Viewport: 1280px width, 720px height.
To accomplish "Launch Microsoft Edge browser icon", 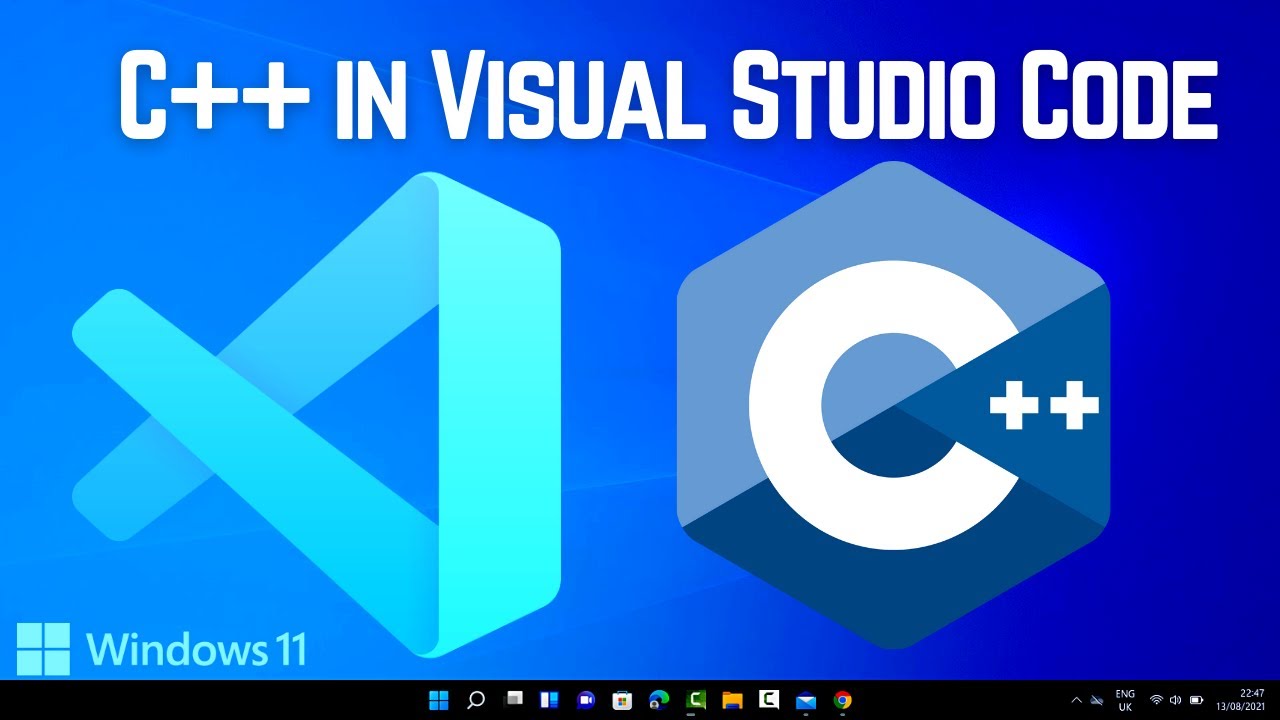I will coord(659,700).
